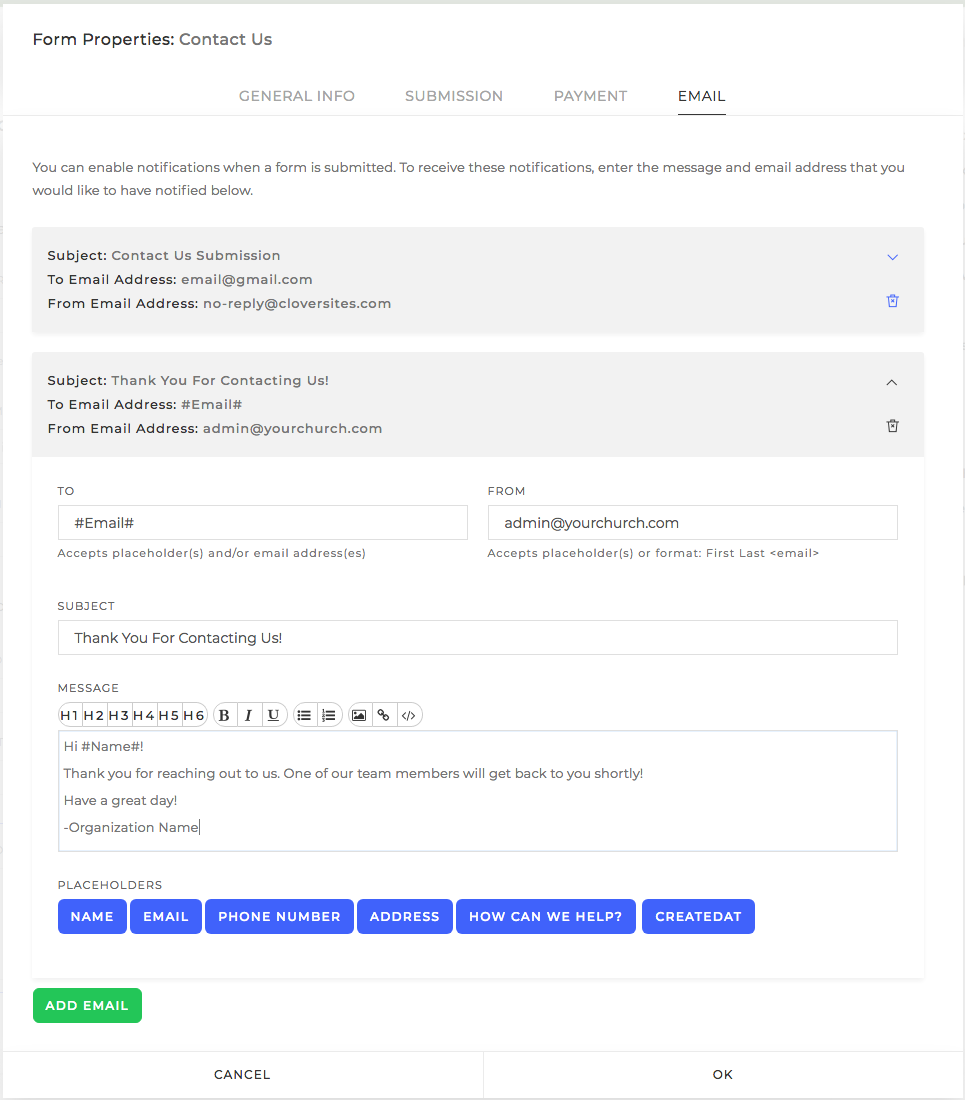Screen dimensions: 965x1100
Task: Collapse the Thank You For Contacting Us email
Action: pyautogui.click(x=892, y=382)
